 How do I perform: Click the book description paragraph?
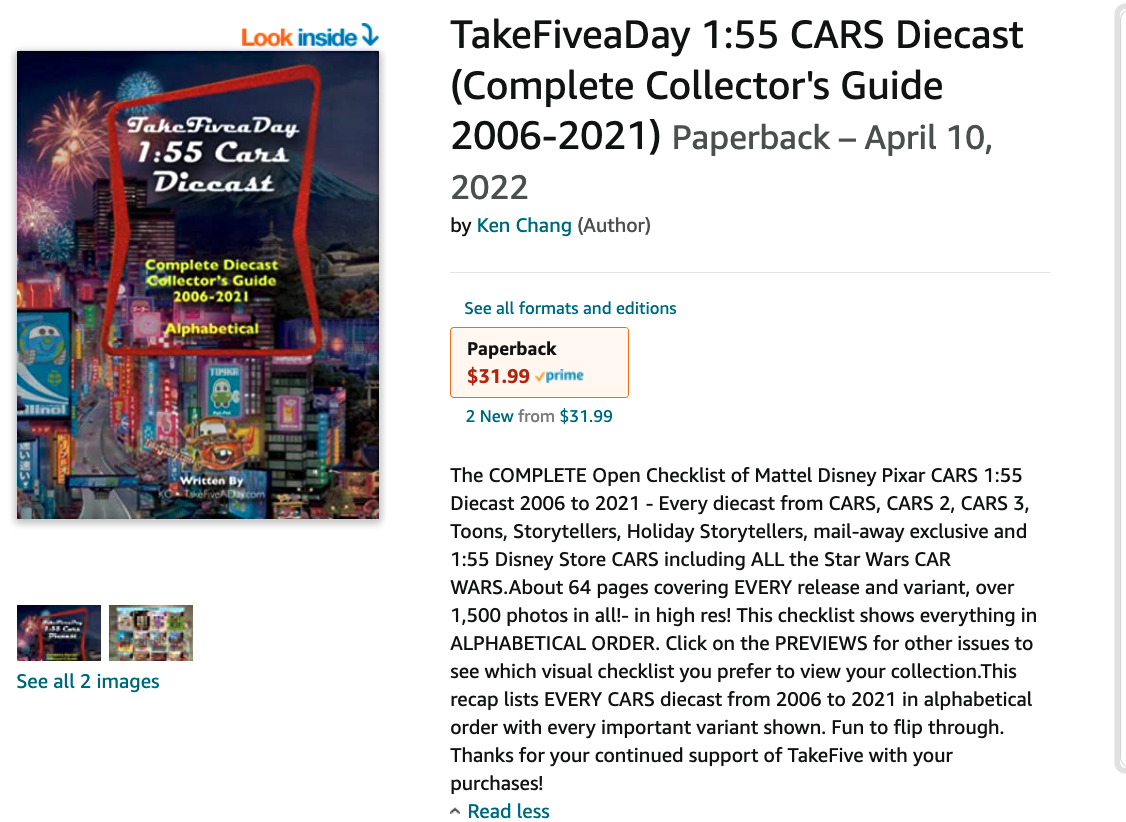click(x=744, y=629)
